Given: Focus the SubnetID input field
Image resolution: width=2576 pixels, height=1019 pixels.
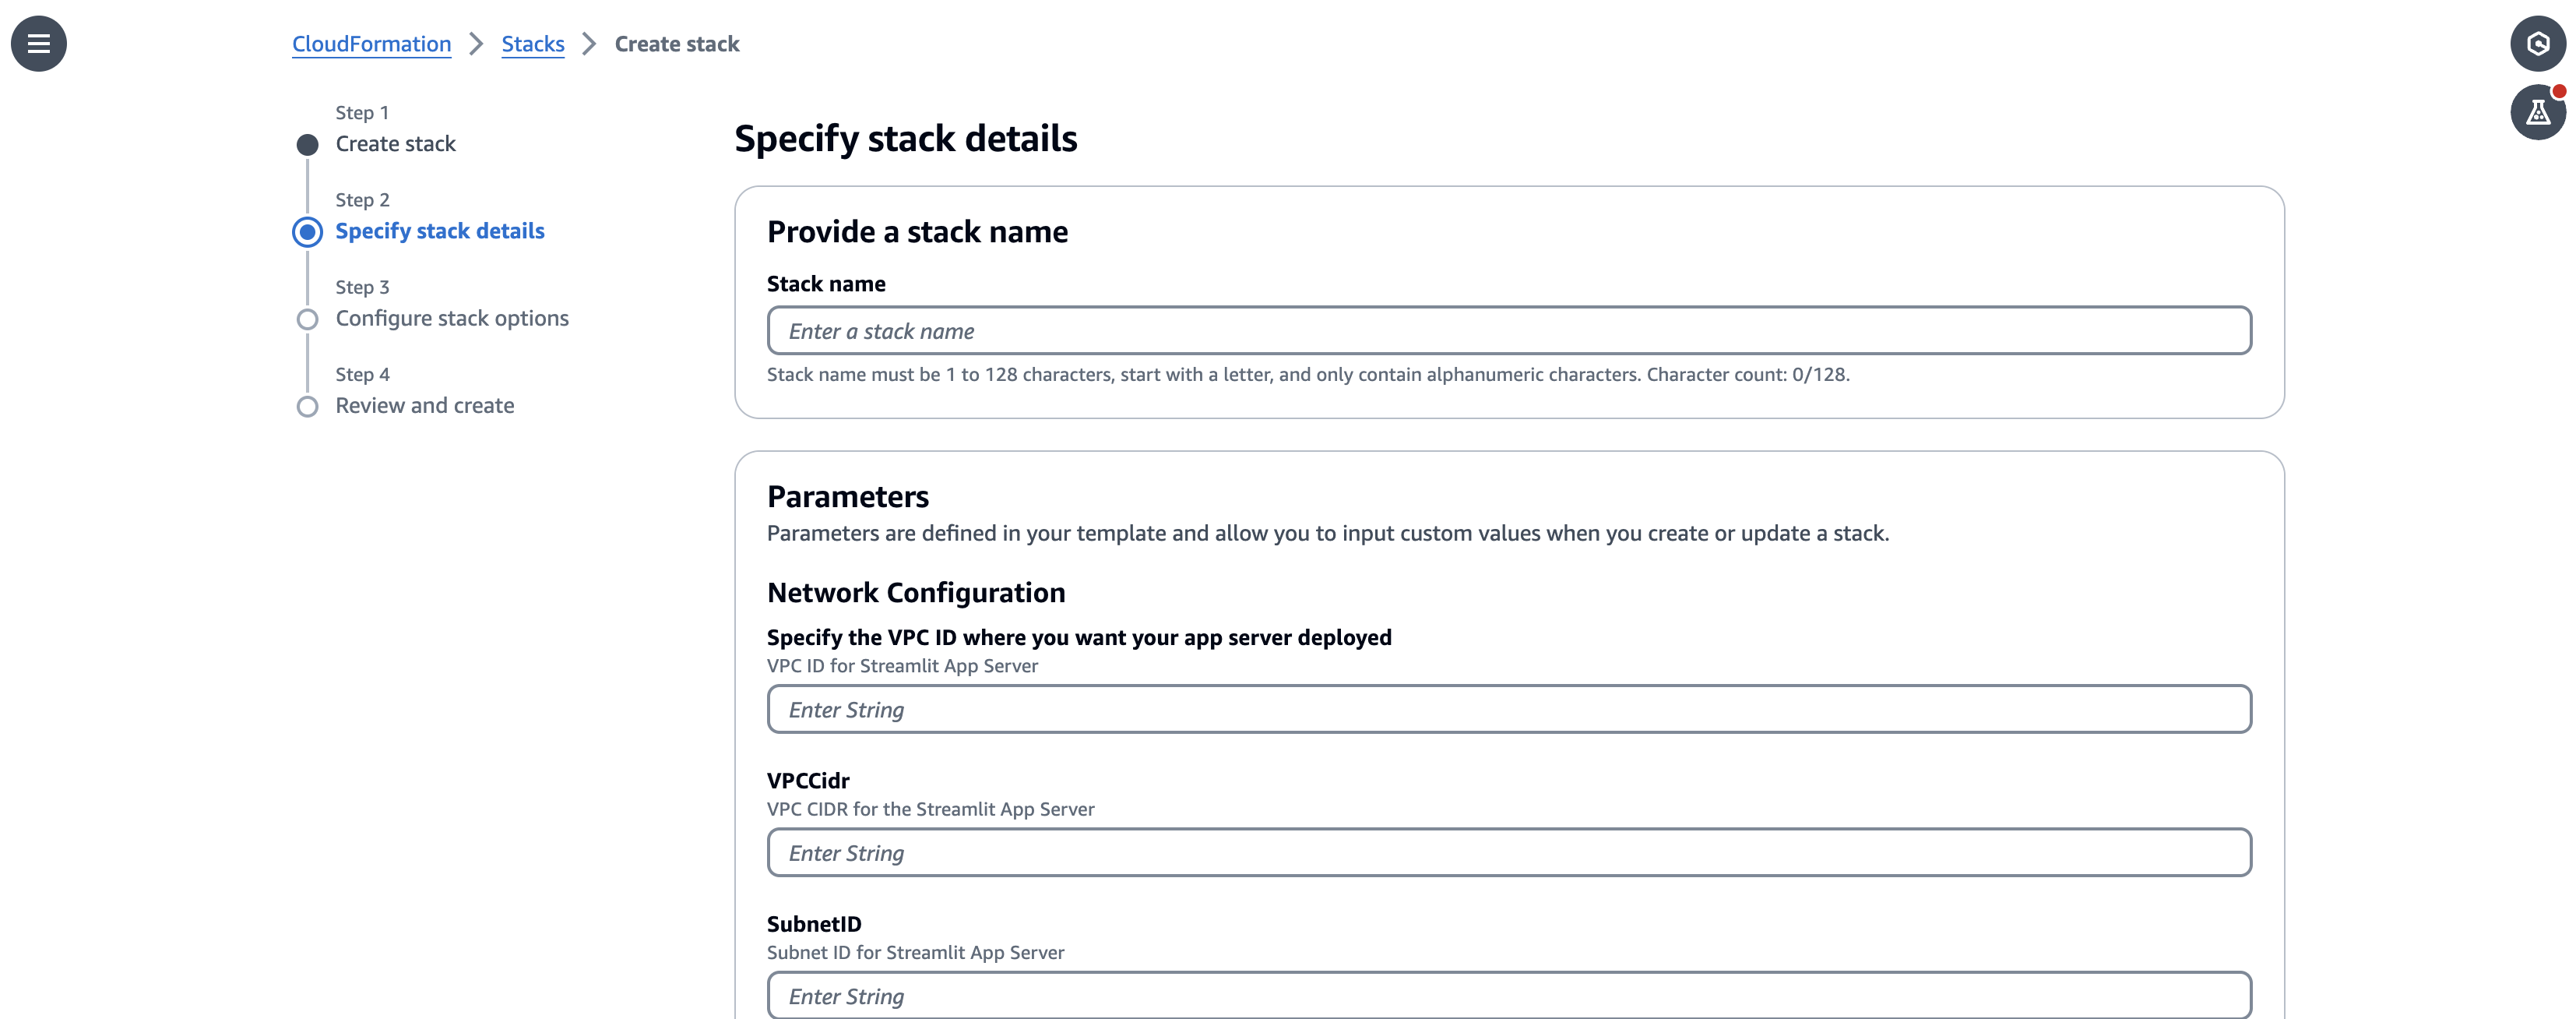Looking at the screenshot, I should 1508,995.
